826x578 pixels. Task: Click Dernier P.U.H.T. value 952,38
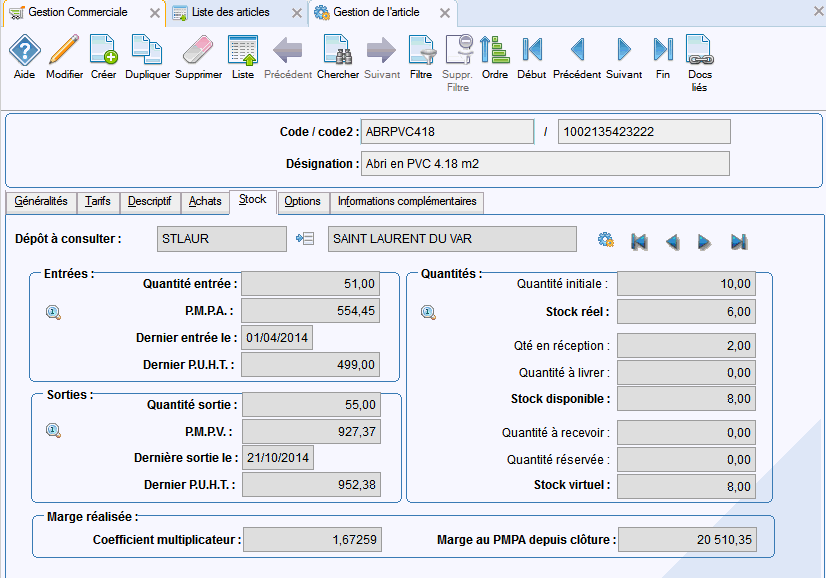[311, 485]
